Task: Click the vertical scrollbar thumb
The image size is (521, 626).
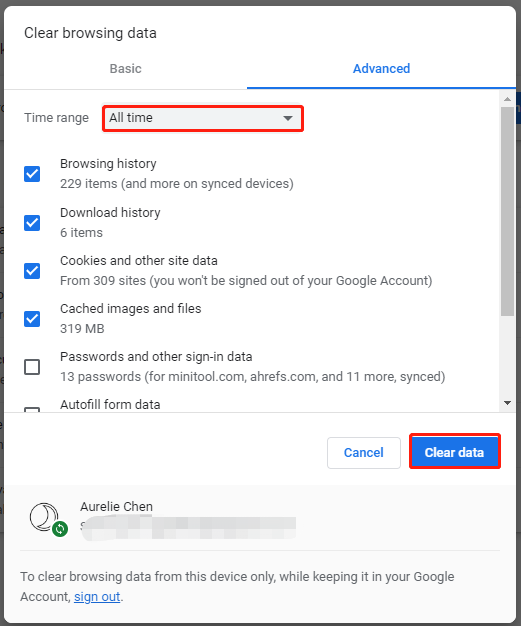Action: [507, 212]
